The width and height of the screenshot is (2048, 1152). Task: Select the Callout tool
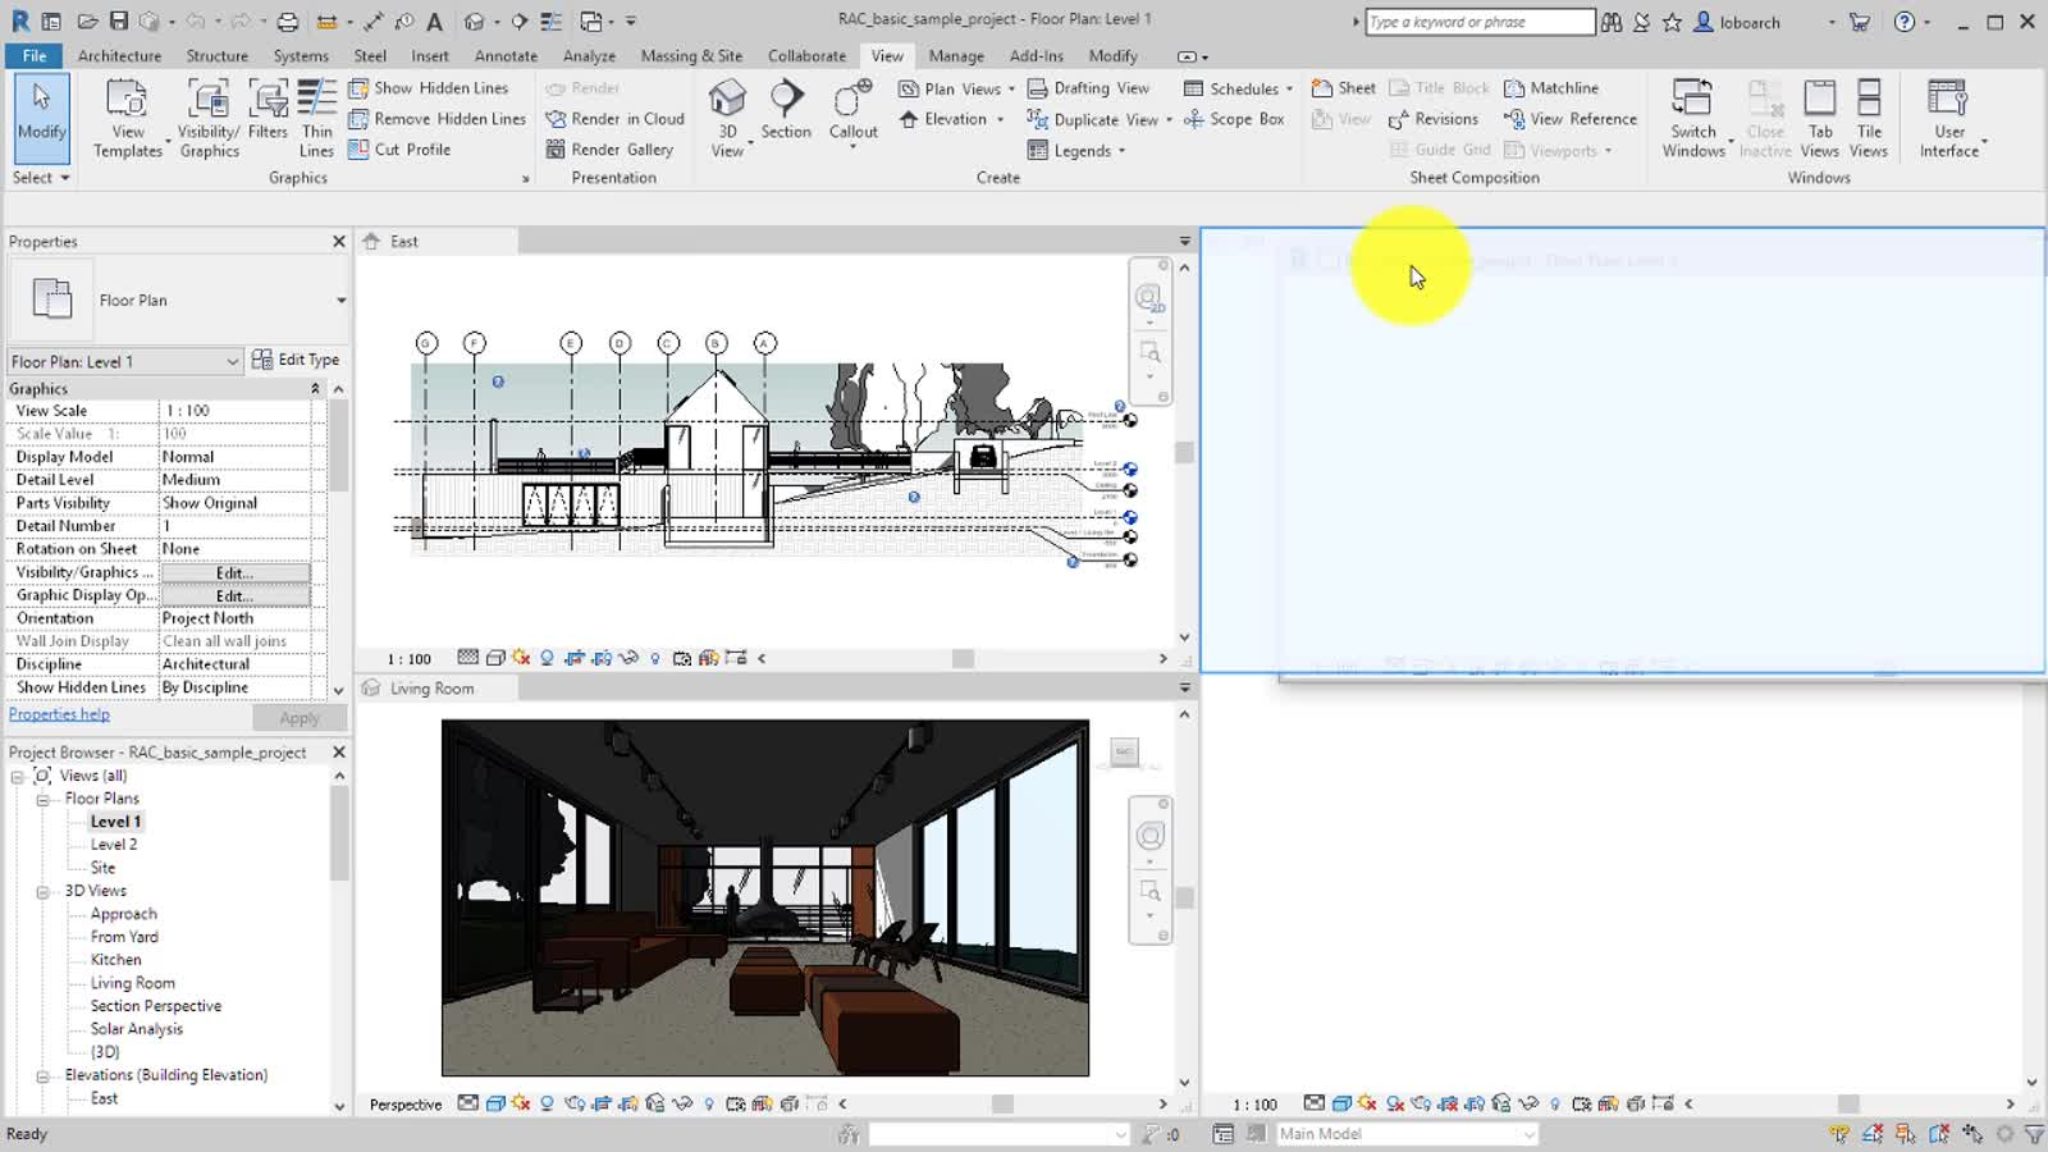(852, 110)
